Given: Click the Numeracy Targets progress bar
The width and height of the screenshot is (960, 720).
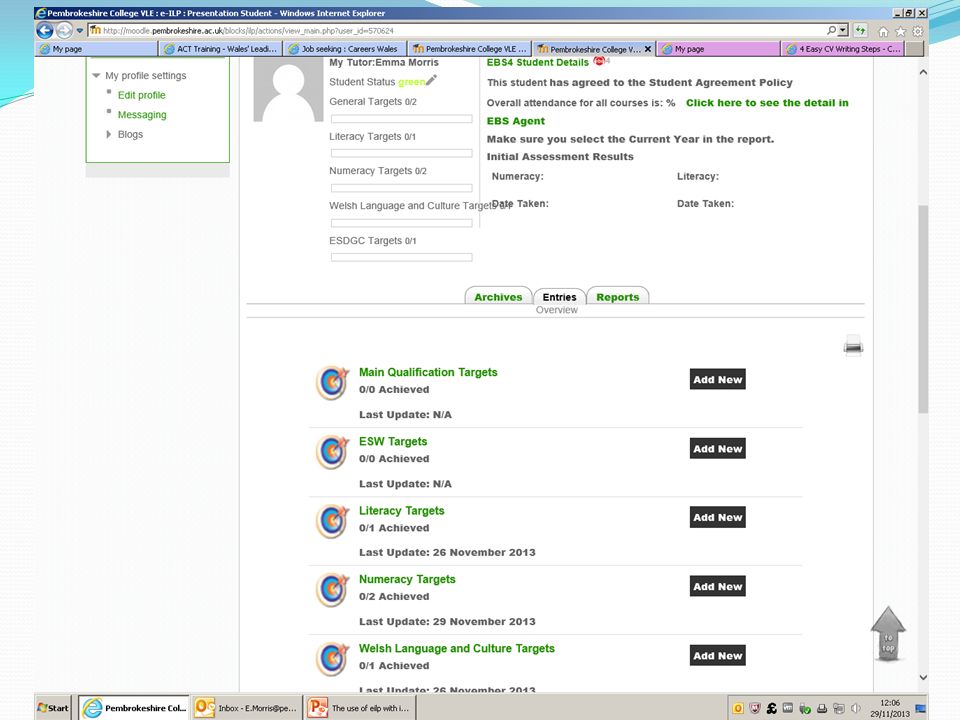Looking at the screenshot, I should click(402, 188).
